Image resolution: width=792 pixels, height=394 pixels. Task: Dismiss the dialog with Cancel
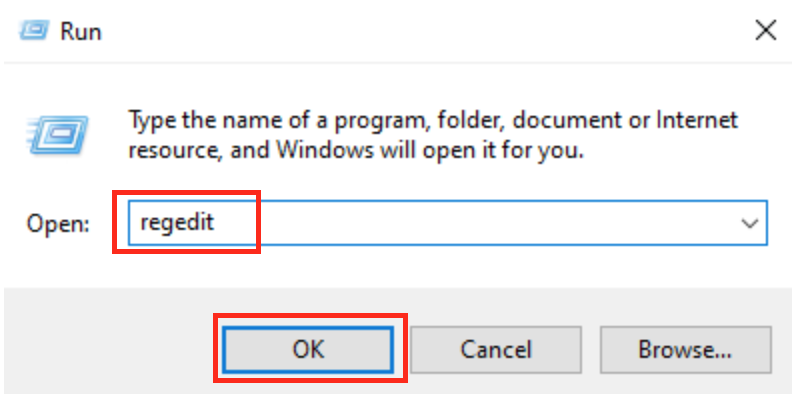point(496,349)
